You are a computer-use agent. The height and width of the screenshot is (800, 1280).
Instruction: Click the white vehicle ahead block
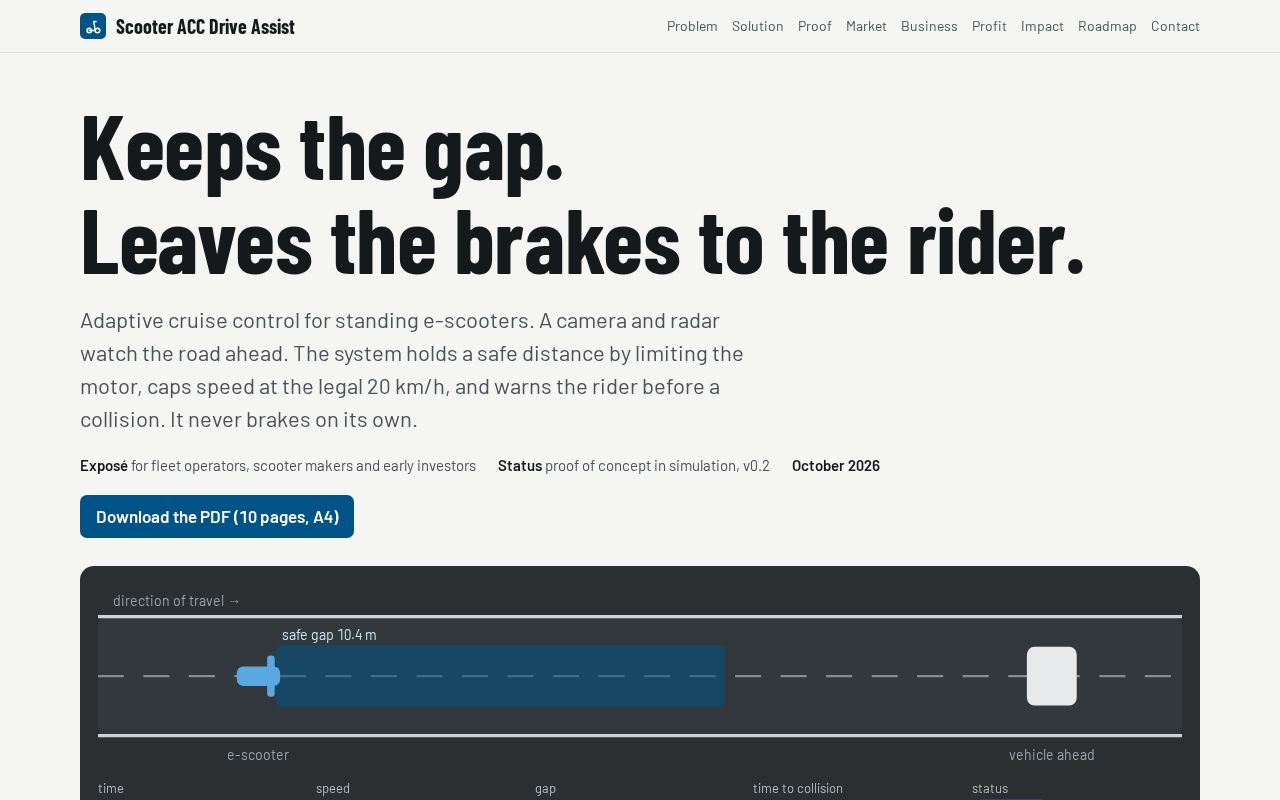click(x=1052, y=676)
